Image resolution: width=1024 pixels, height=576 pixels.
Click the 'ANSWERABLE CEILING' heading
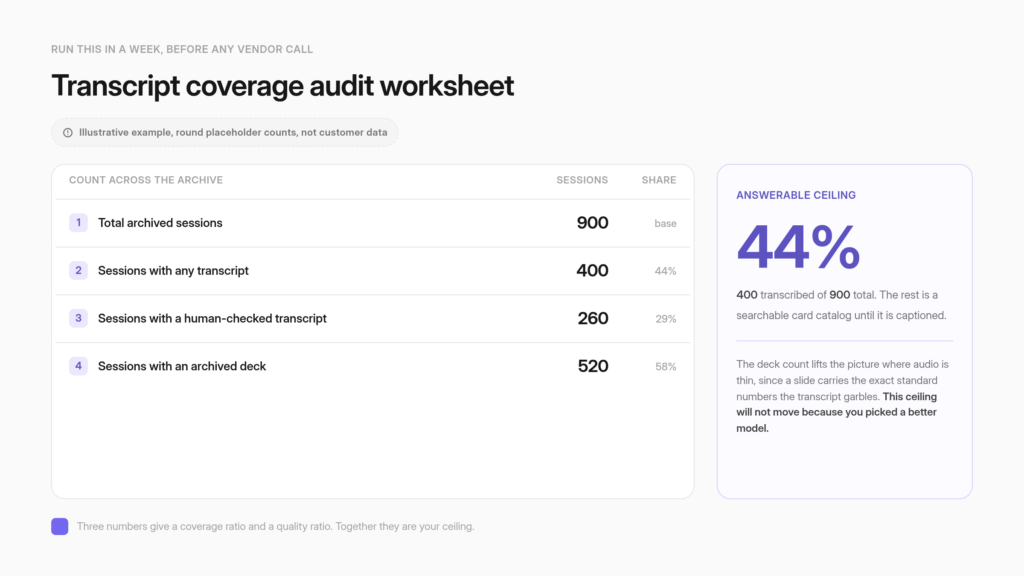click(x=796, y=195)
